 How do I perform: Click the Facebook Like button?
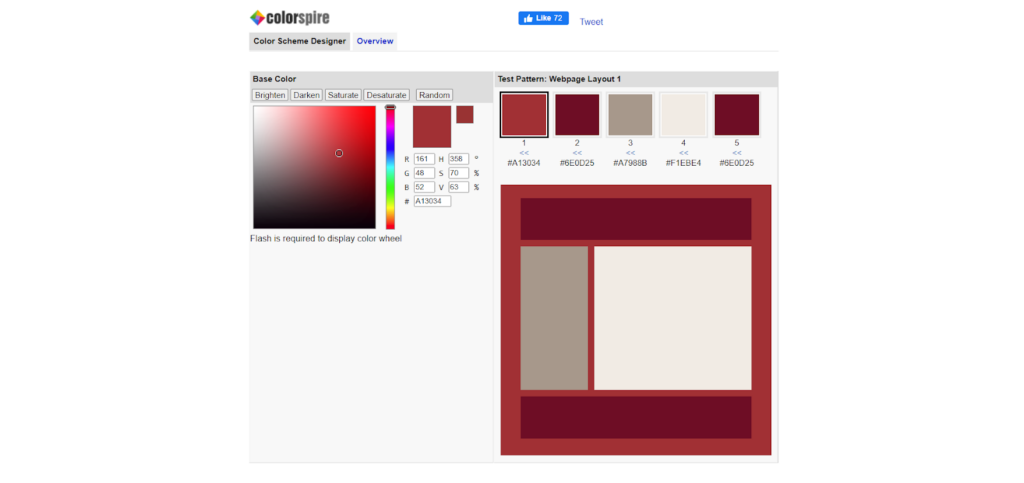(x=543, y=18)
